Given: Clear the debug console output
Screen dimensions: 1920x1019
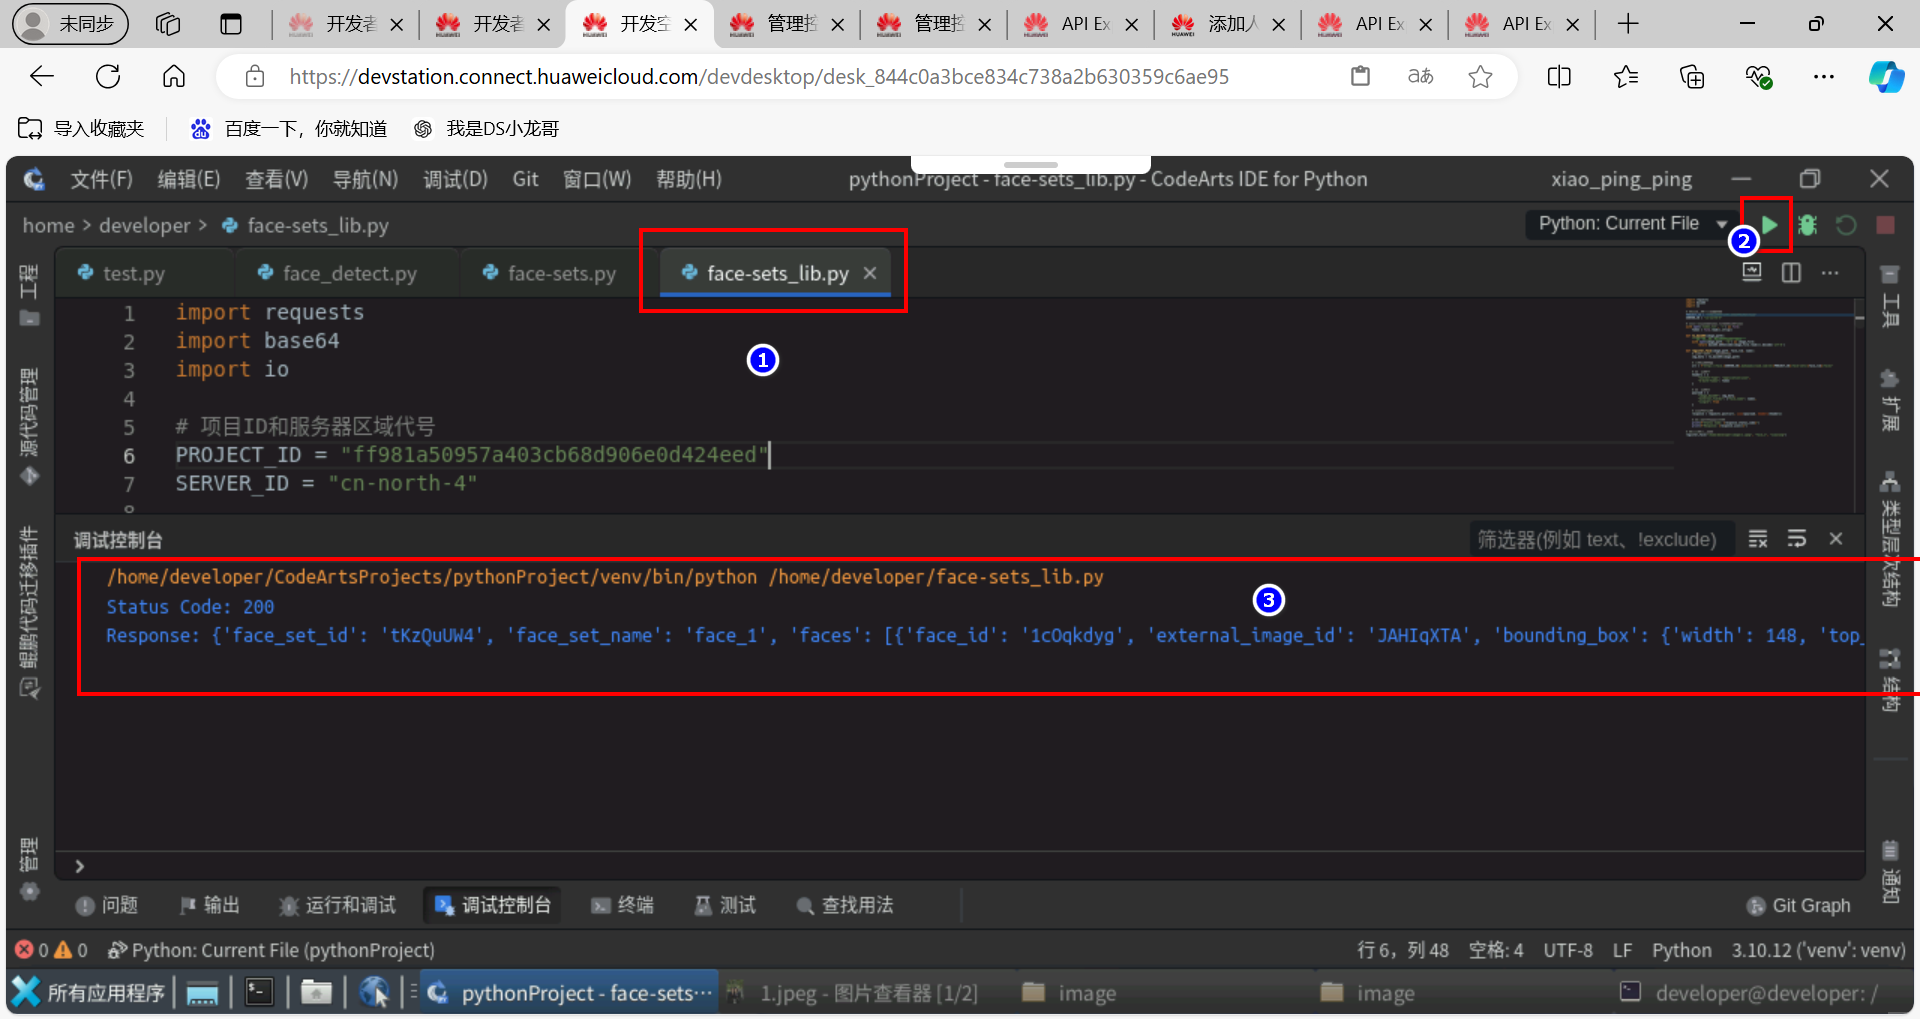Looking at the screenshot, I should pyautogui.click(x=1757, y=540).
